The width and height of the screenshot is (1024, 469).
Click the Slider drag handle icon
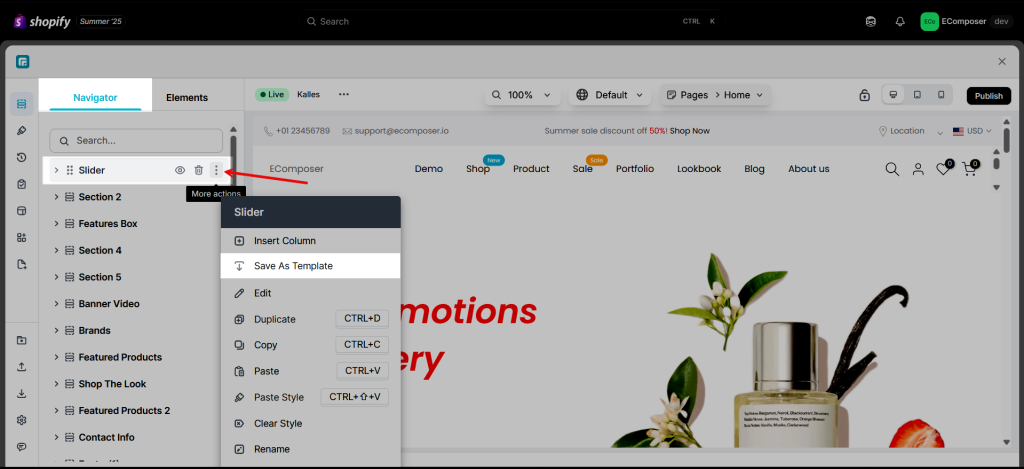coord(70,170)
